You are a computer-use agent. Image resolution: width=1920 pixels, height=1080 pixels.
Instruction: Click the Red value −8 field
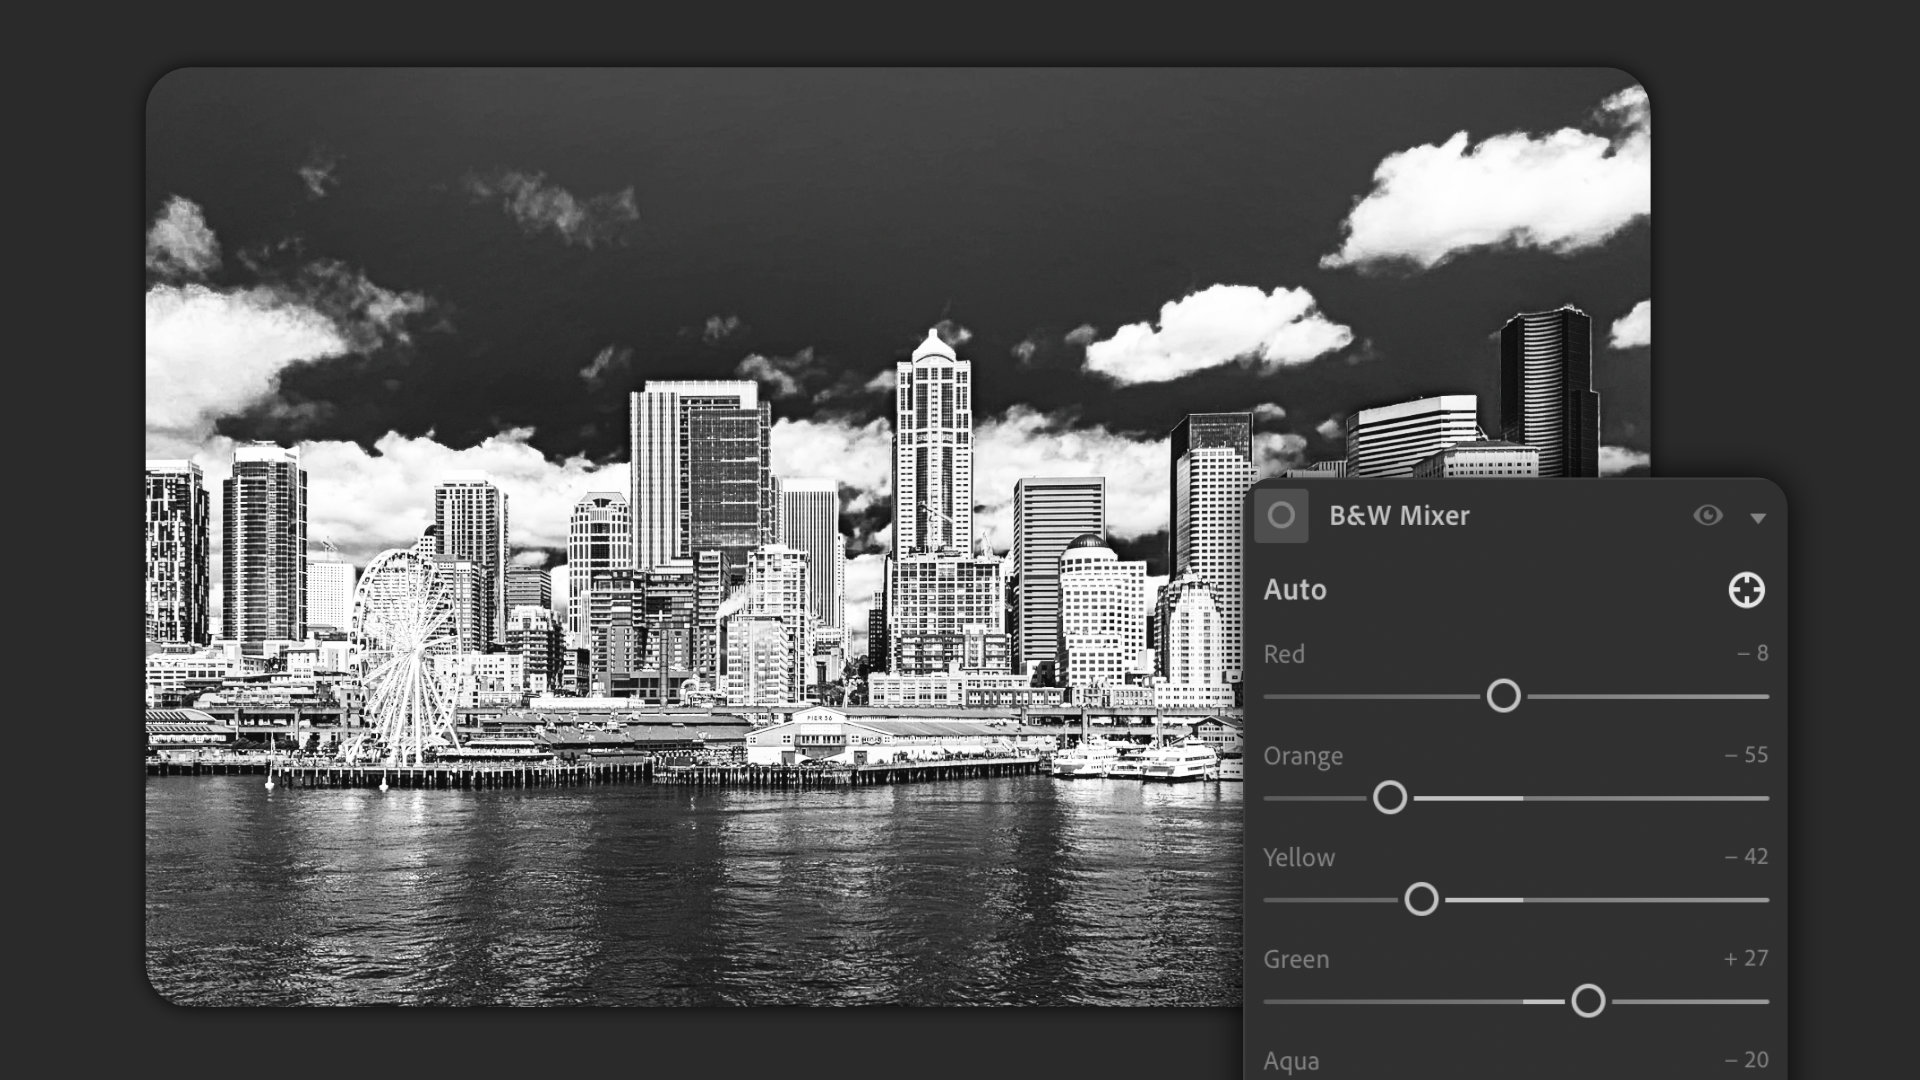(1752, 654)
